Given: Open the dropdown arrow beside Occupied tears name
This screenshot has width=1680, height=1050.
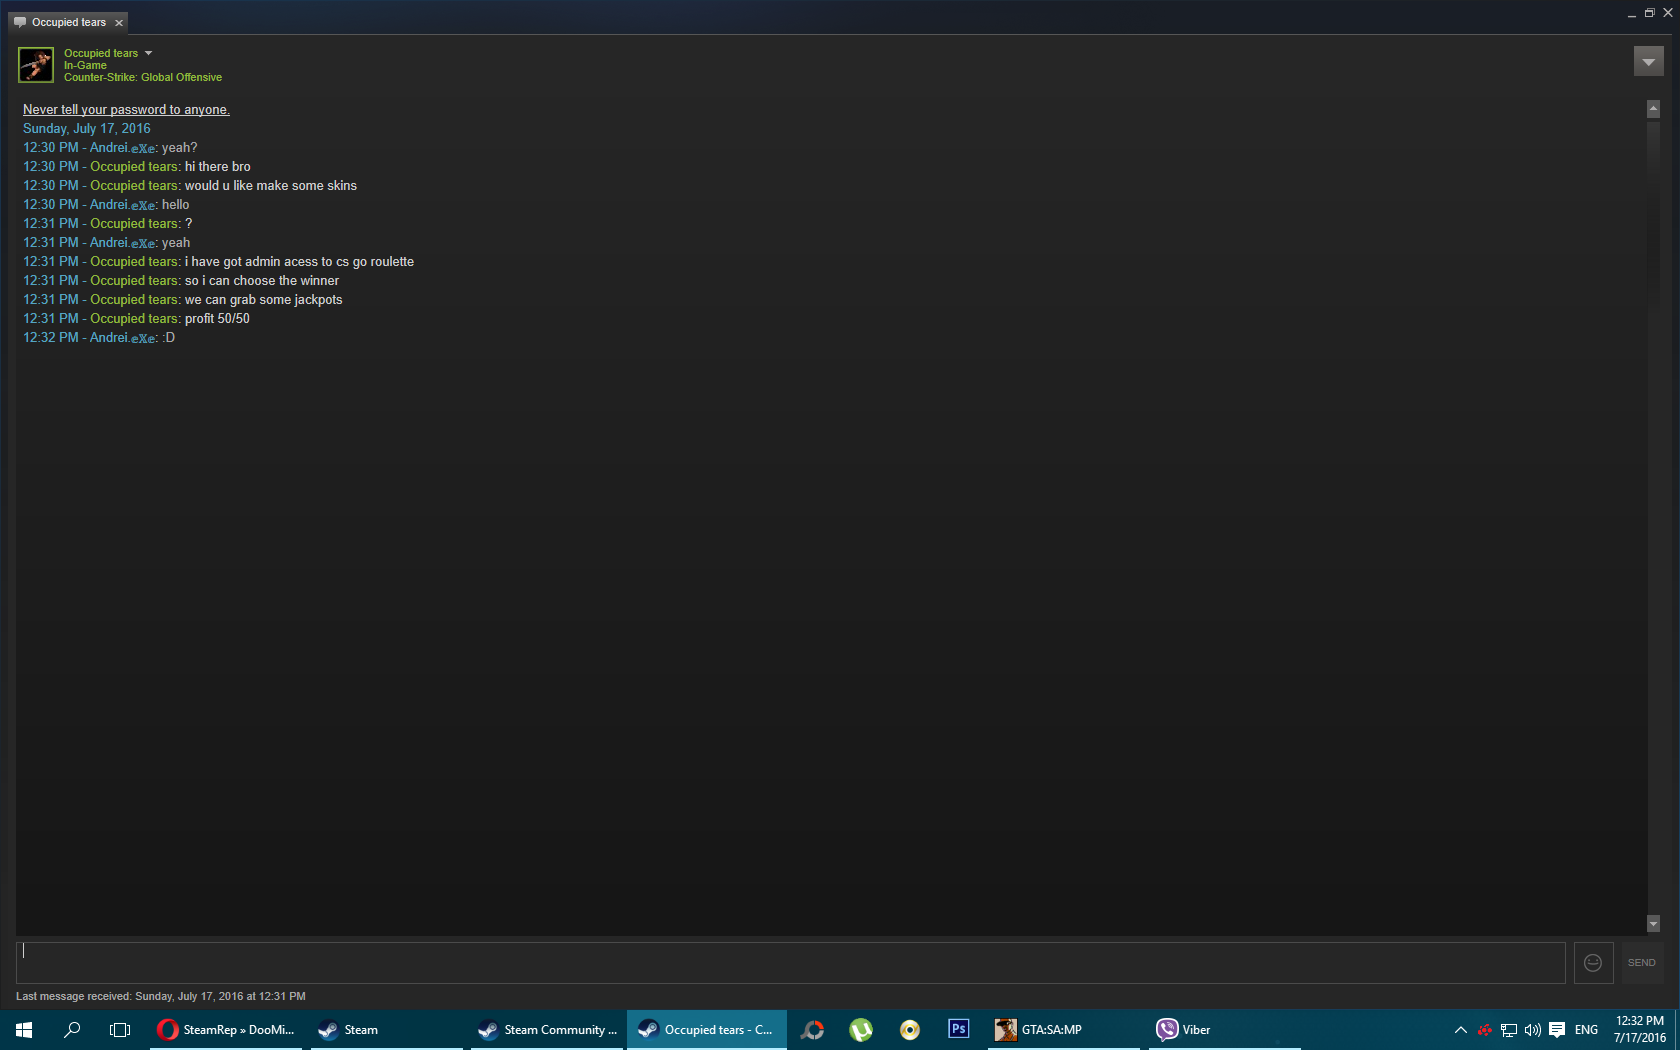Looking at the screenshot, I should [x=148, y=53].
